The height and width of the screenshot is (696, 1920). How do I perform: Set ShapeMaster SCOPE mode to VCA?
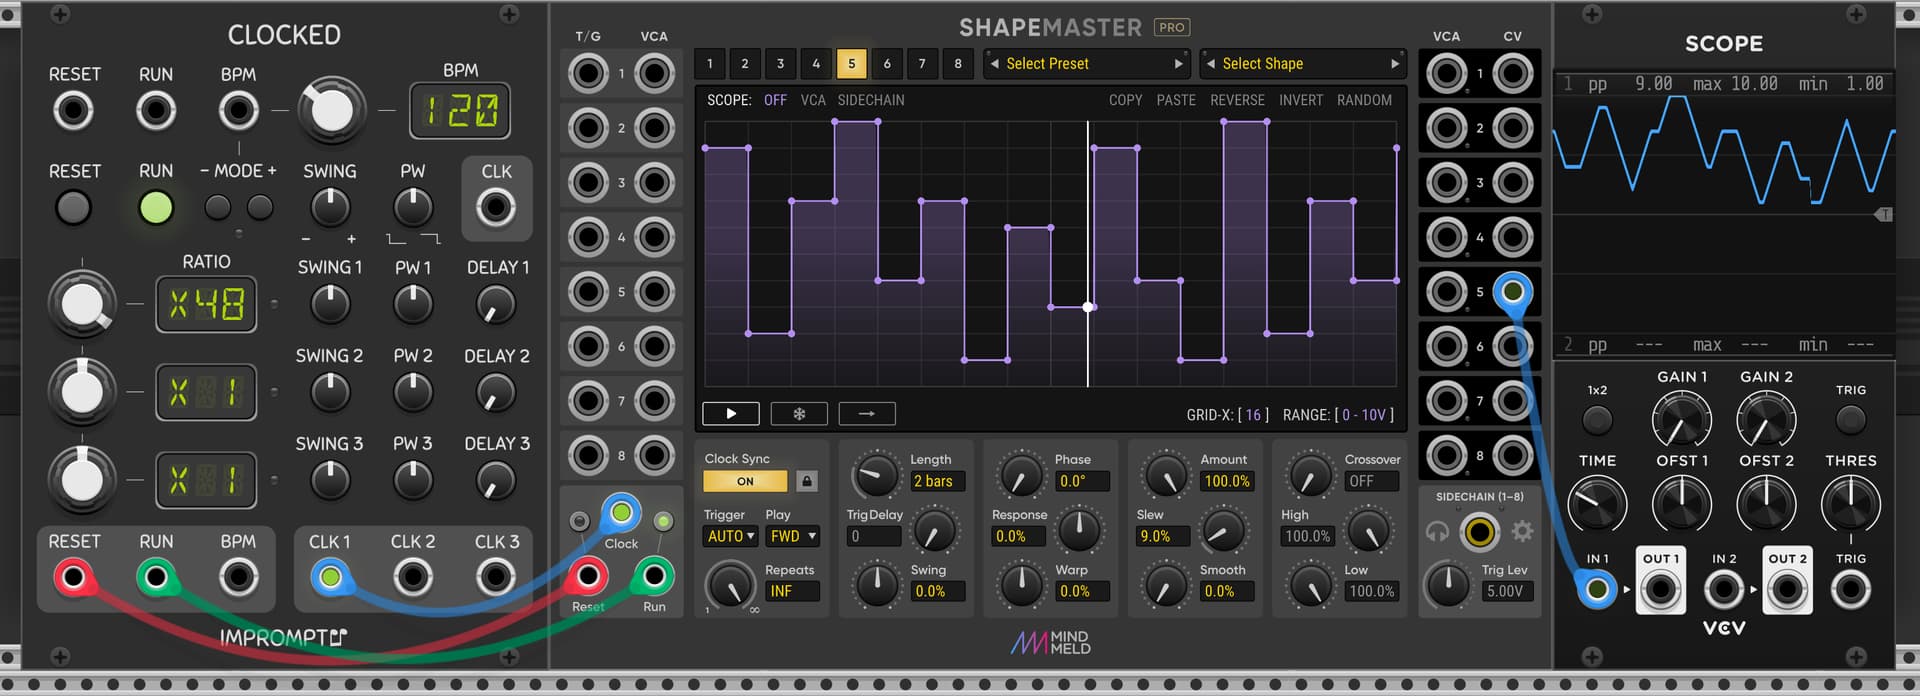[813, 100]
